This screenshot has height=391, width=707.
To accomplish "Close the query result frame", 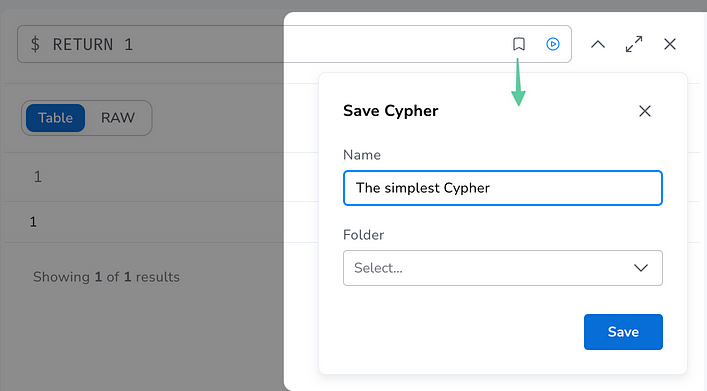I will (670, 44).
